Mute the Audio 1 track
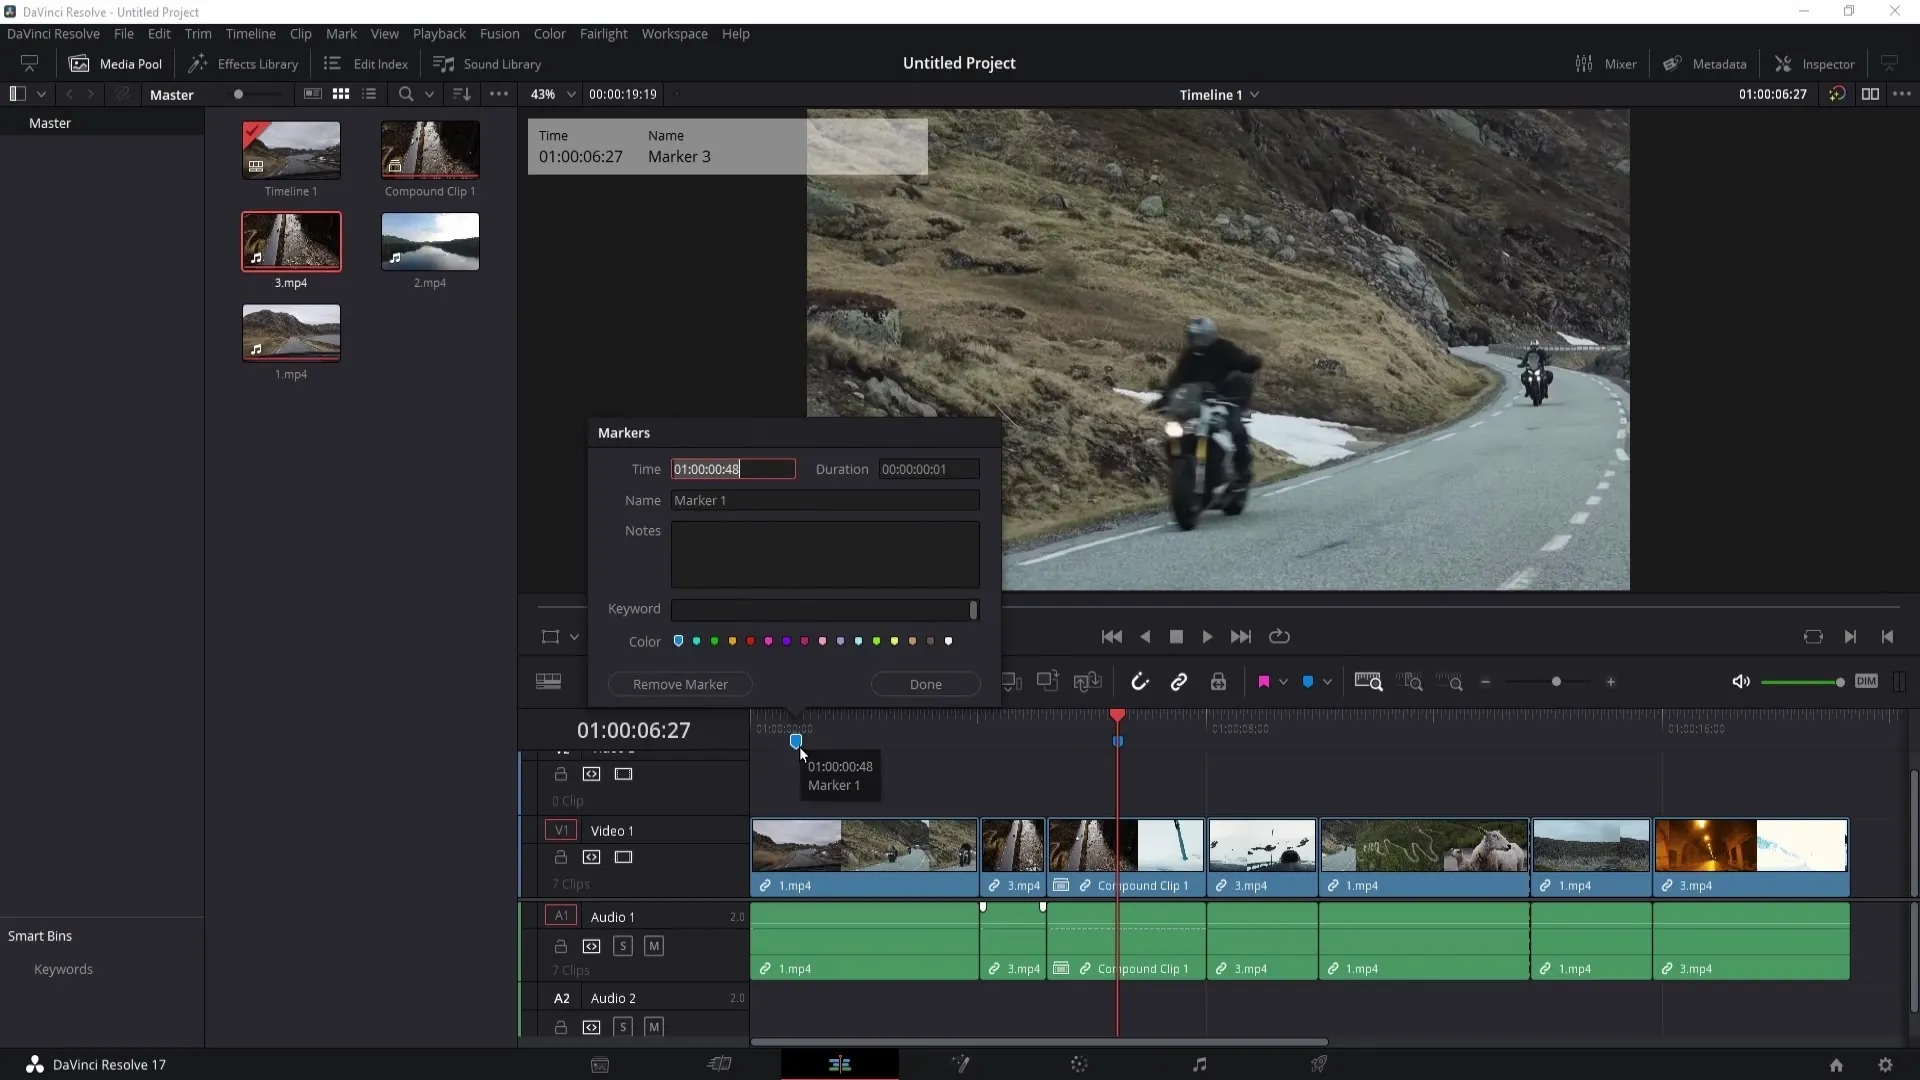 point(654,946)
